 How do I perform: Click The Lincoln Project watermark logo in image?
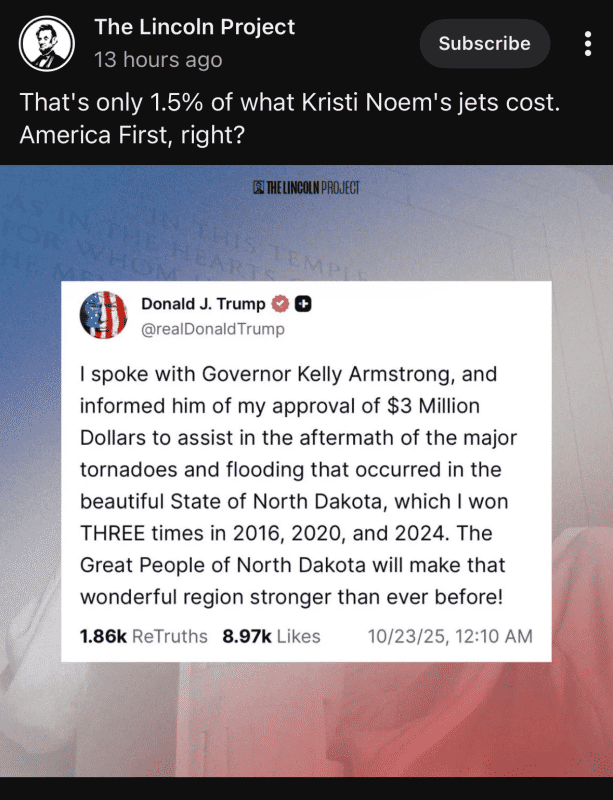pos(306,187)
